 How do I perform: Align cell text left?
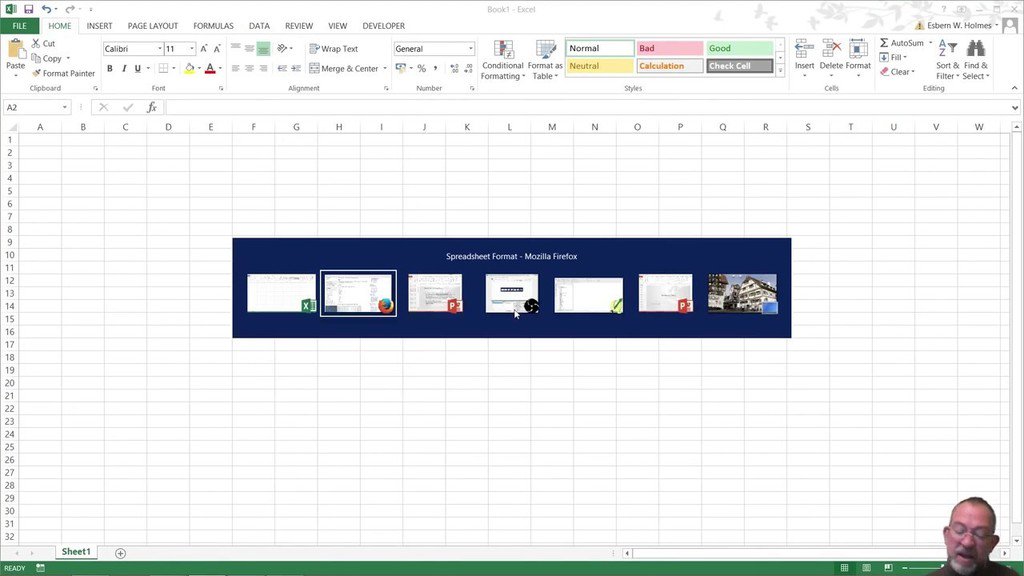point(235,69)
